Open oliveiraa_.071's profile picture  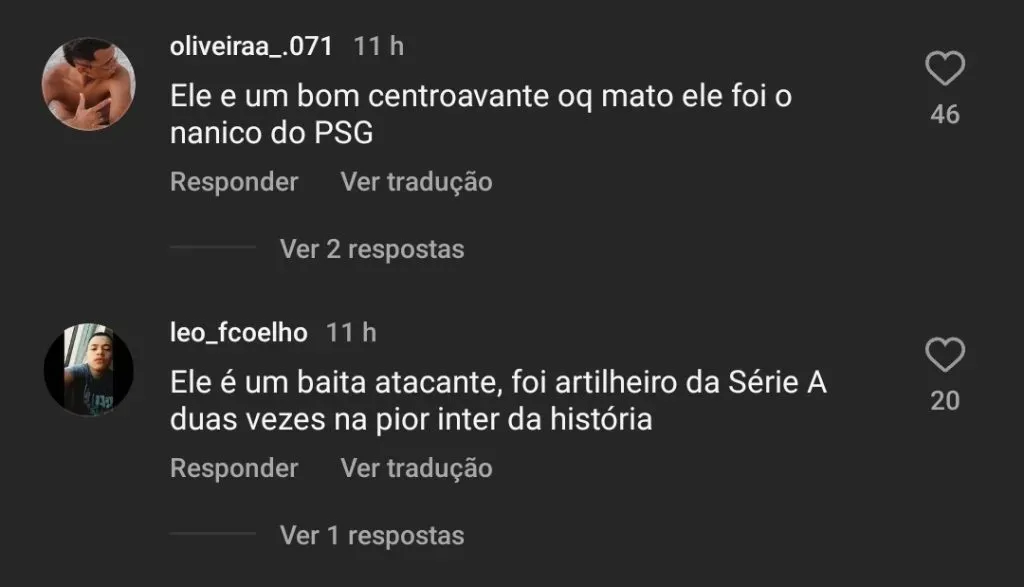(x=88, y=85)
